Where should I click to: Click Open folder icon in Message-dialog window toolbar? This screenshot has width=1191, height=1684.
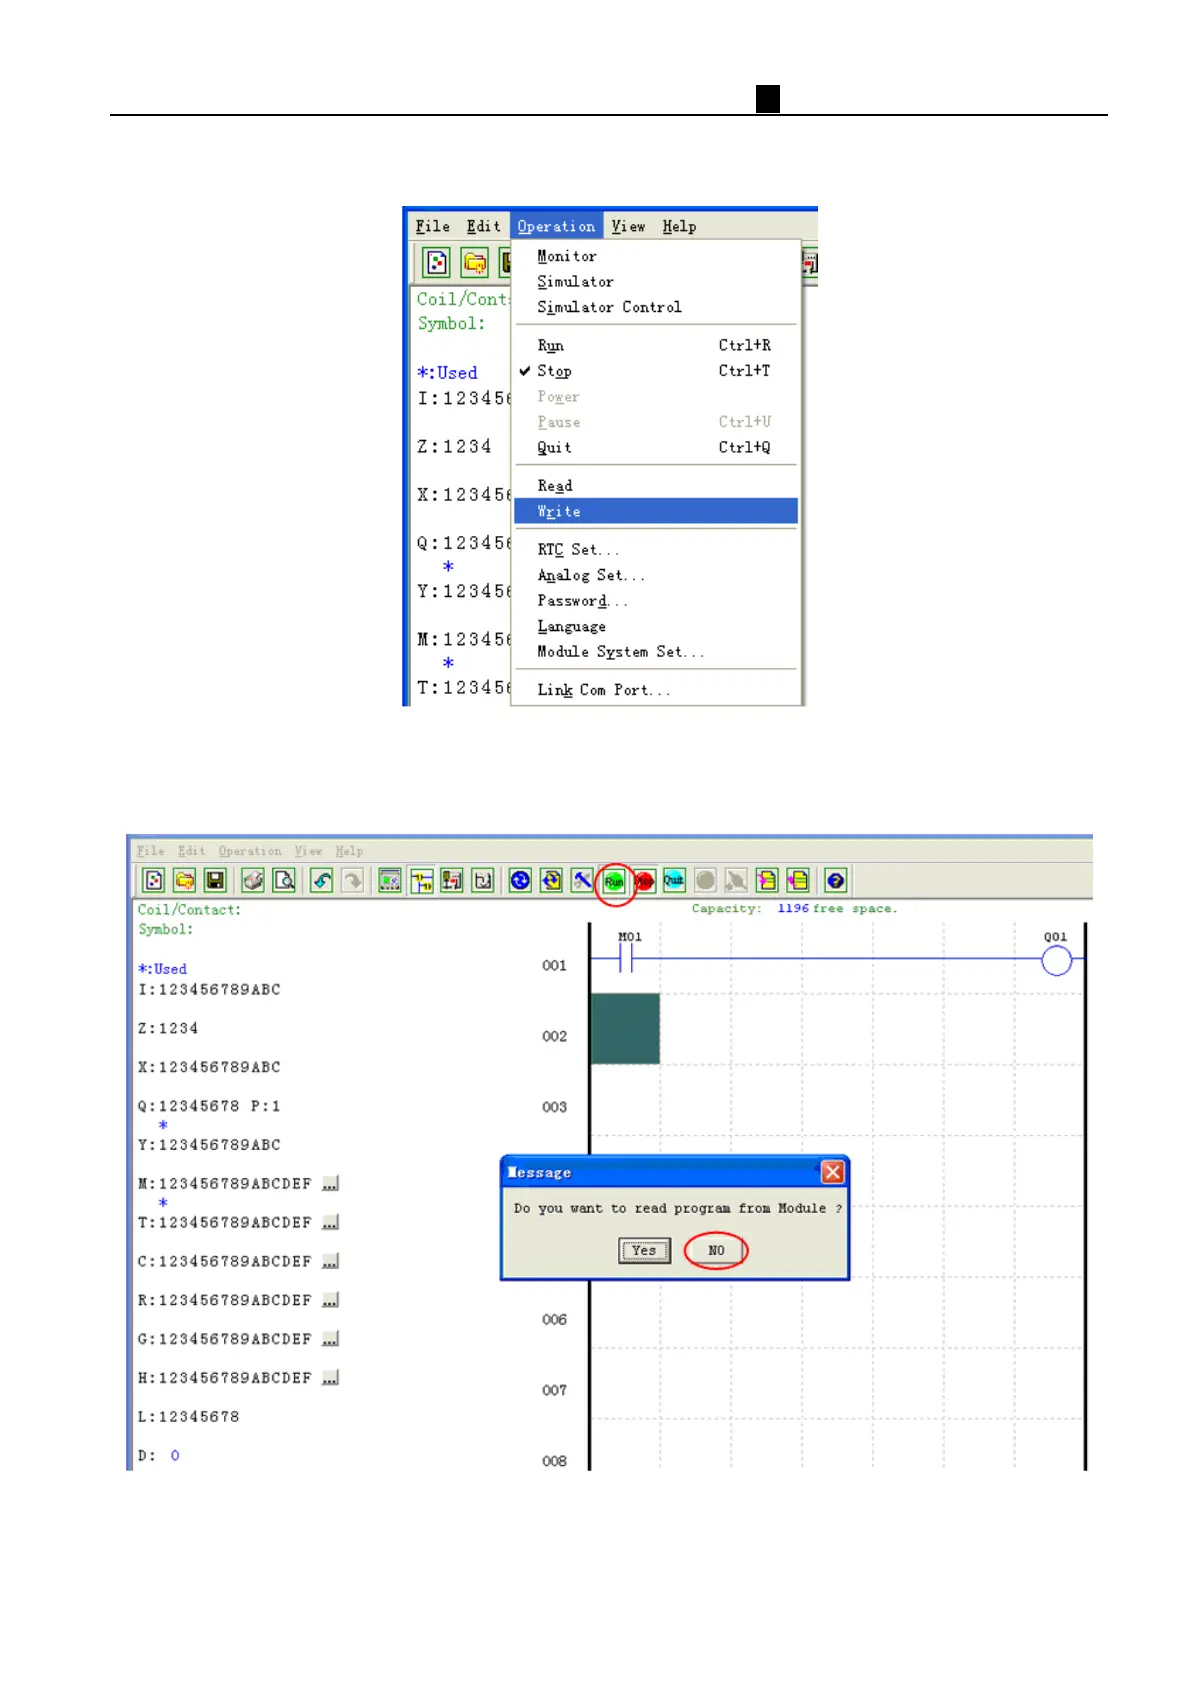(185, 881)
